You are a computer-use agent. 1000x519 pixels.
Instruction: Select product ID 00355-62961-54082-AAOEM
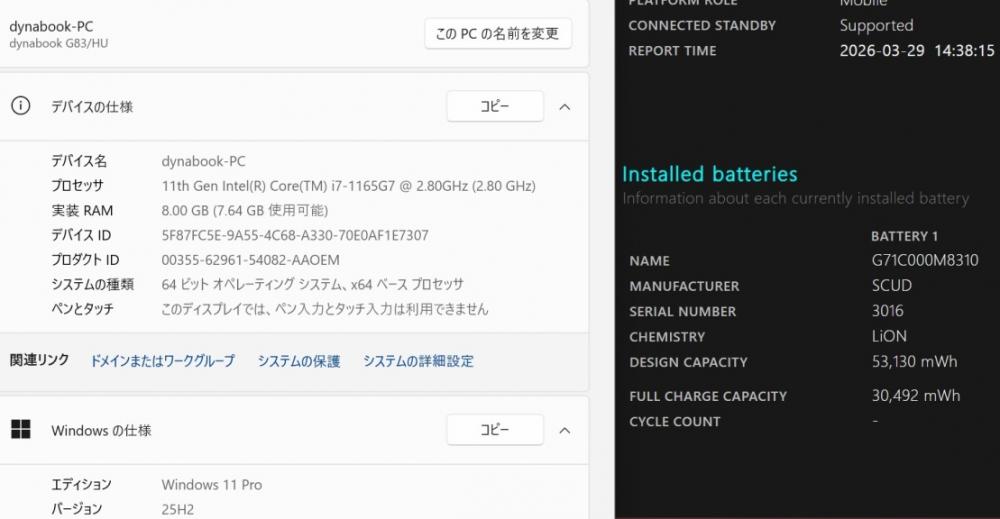click(x=250, y=260)
